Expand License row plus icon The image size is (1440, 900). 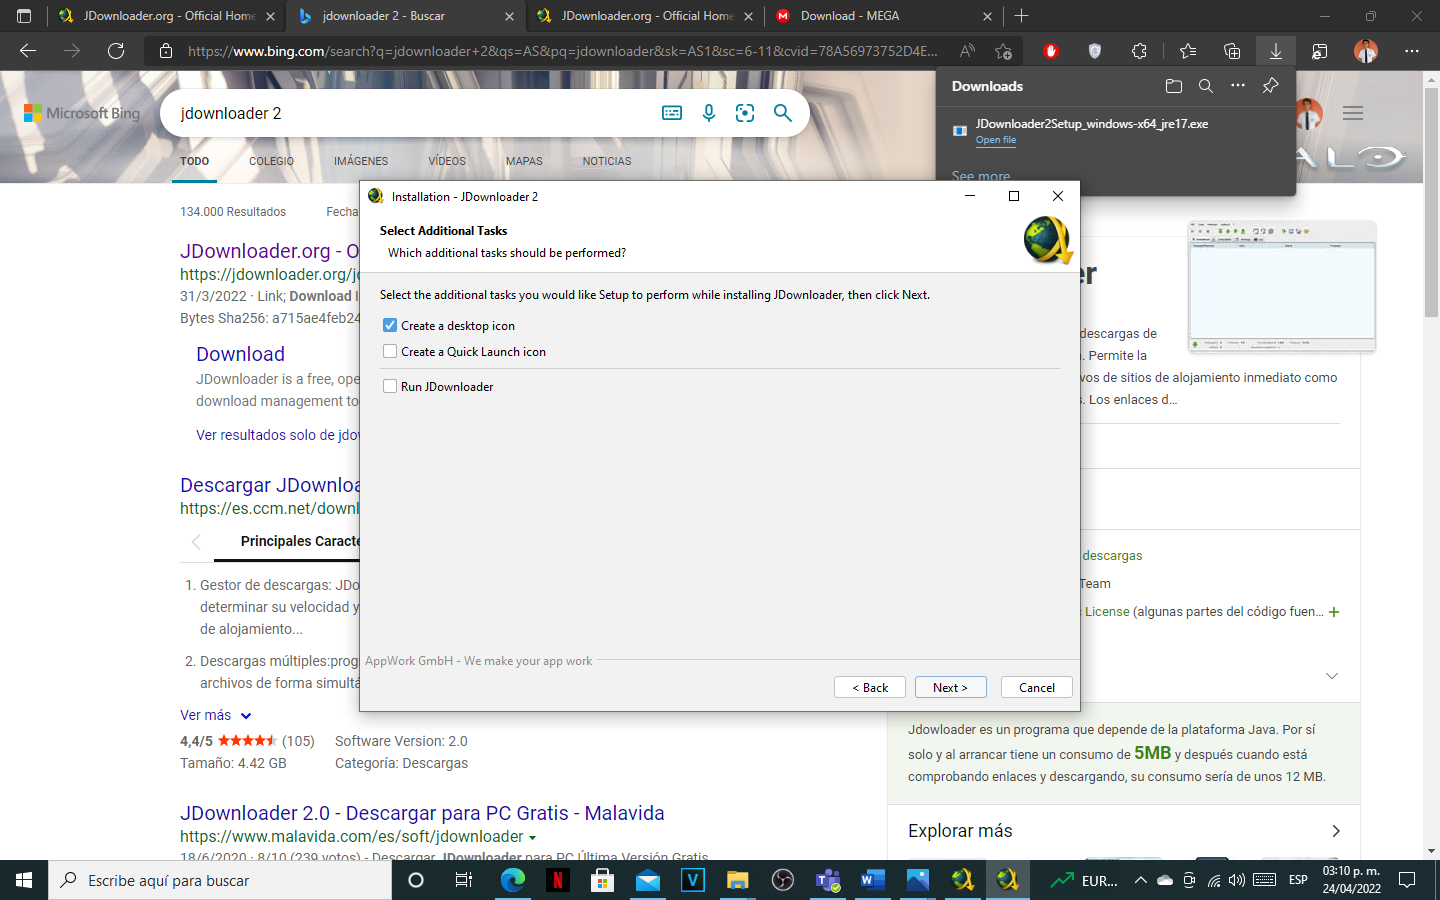[1334, 612]
